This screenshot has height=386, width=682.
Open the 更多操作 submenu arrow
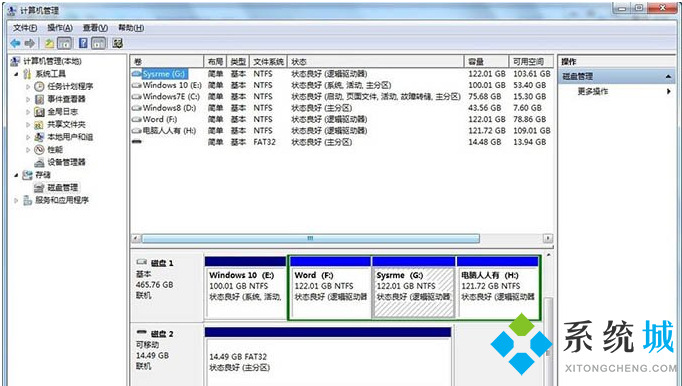(669, 91)
